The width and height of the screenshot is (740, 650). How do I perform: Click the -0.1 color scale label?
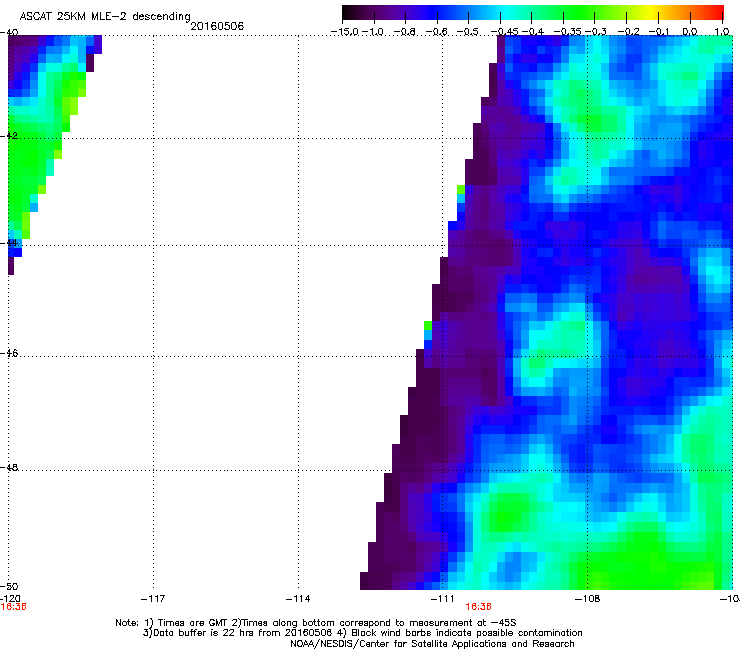(658, 32)
